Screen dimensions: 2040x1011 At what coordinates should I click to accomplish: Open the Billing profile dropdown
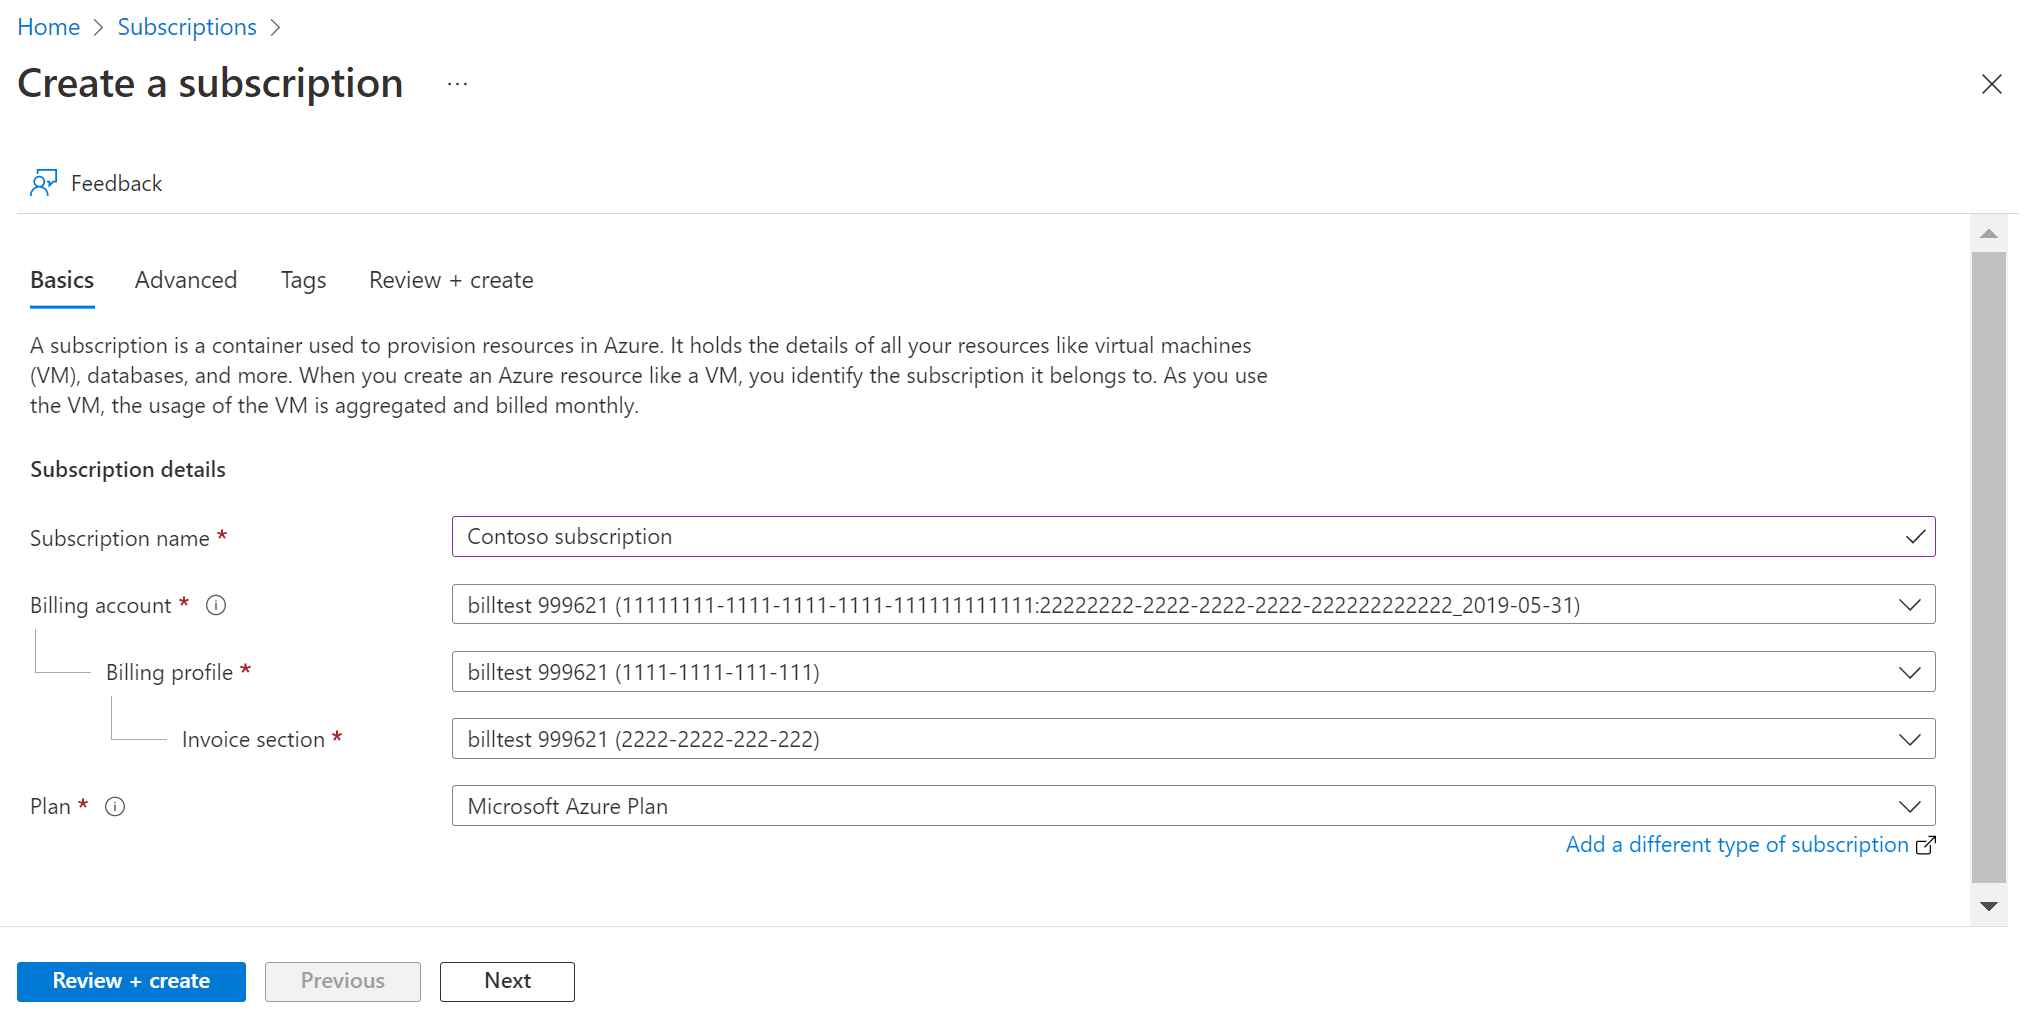click(x=1909, y=671)
